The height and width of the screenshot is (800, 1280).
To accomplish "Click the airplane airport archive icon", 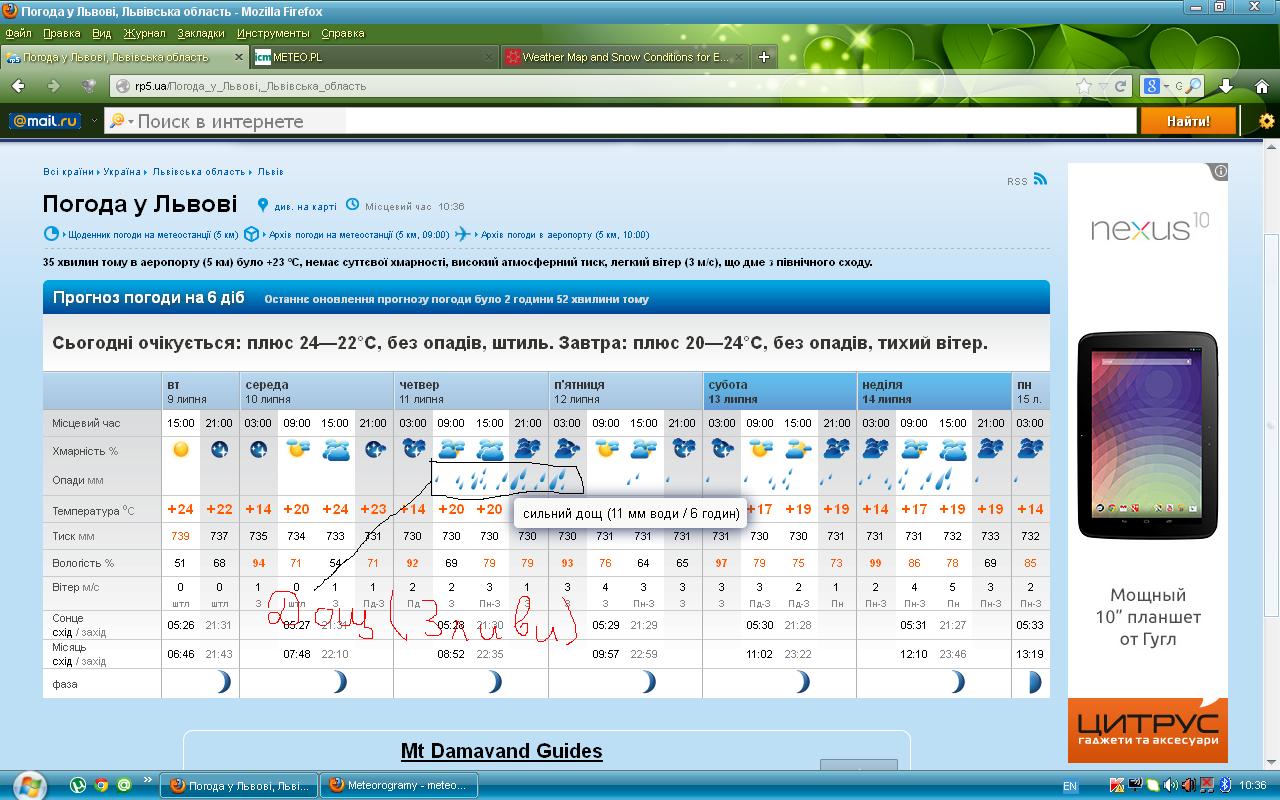I will tap(462, 234).
